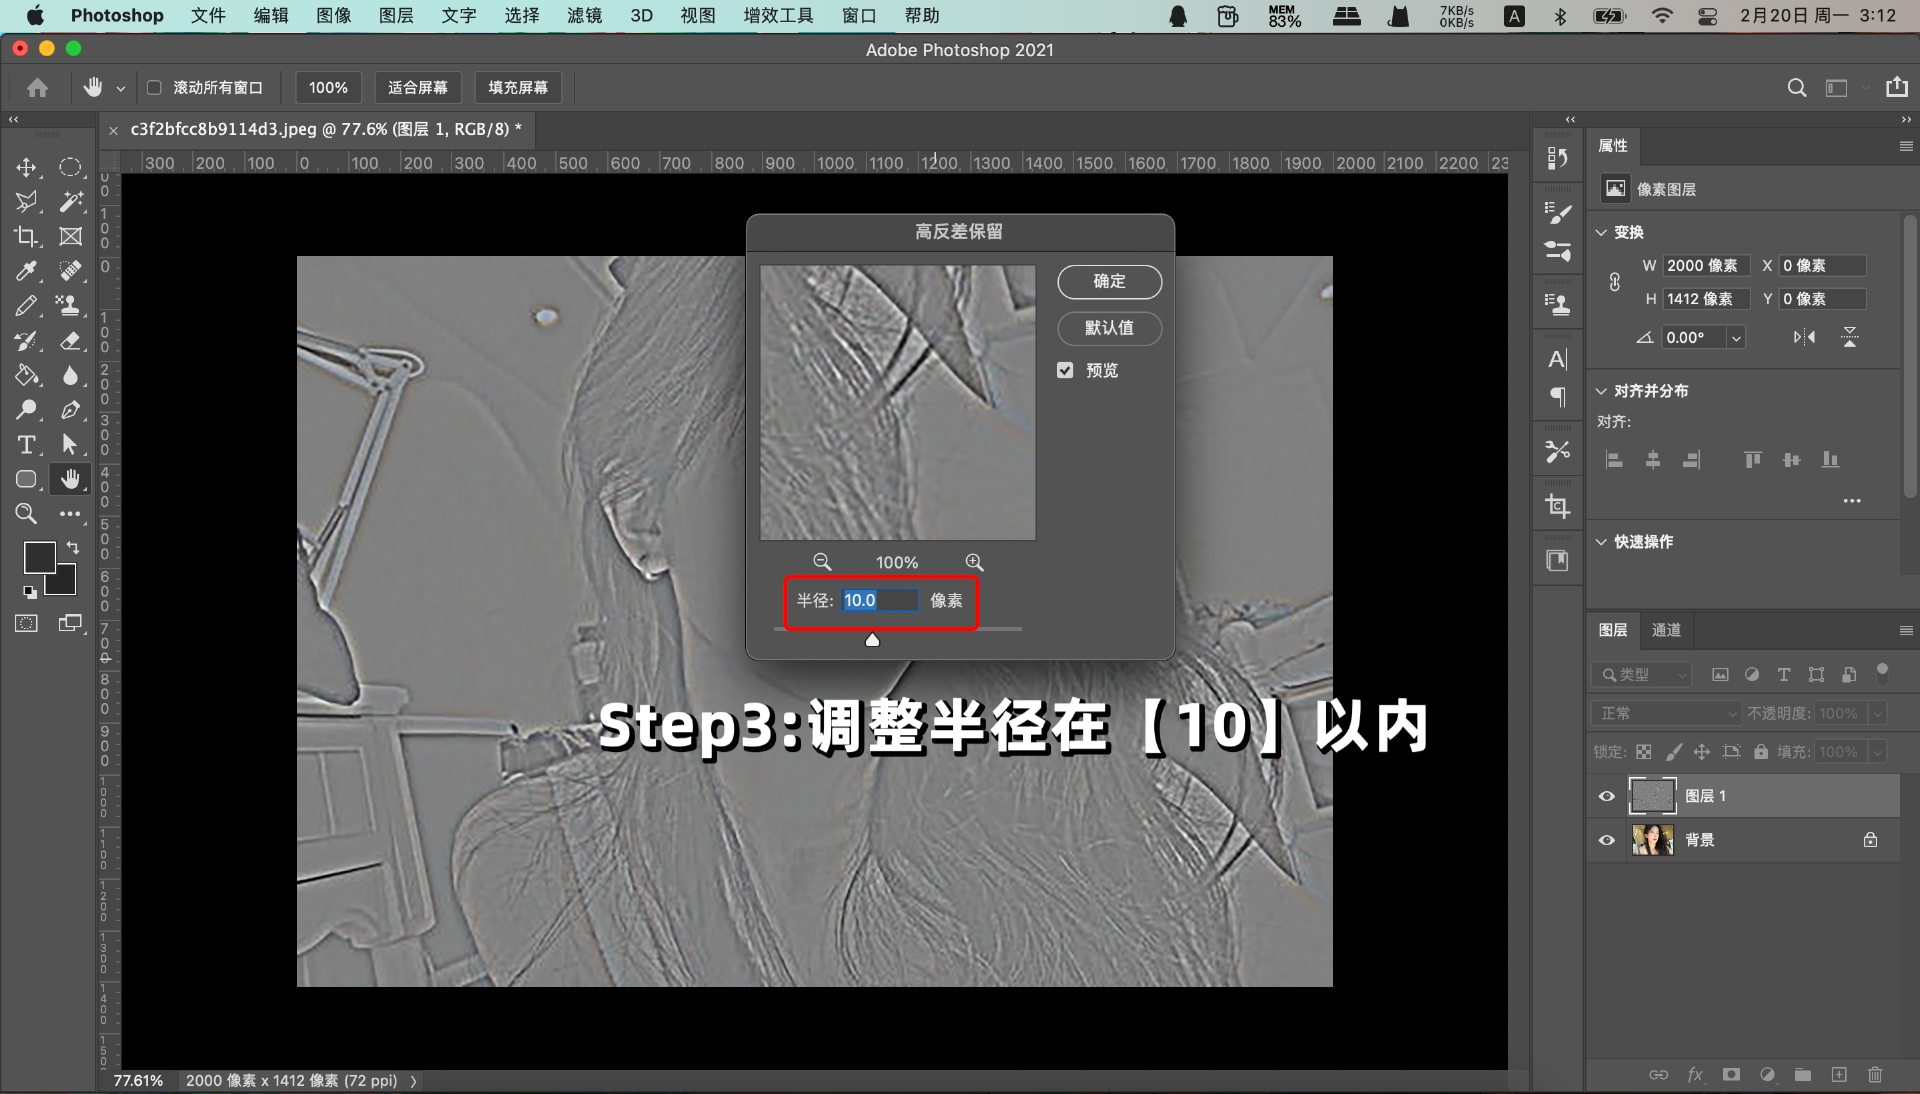This screenshot has width=1920, height=1094.
Task: Hide 背景 layer visibility
Action: [x=1607, y=840]
